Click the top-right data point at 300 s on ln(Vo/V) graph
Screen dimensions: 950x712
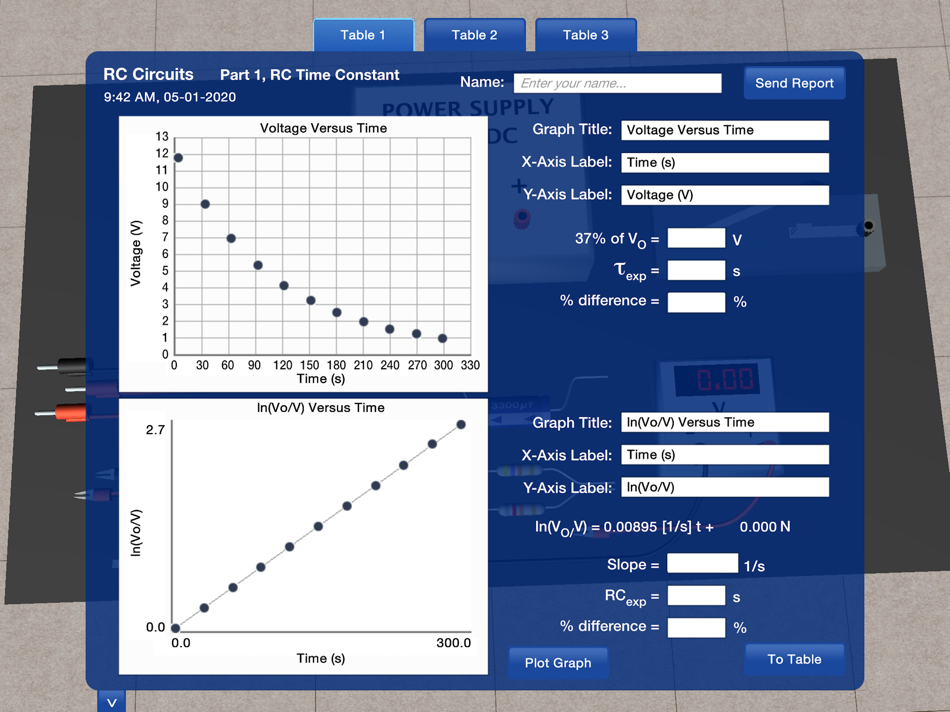(x=461, y=425)
